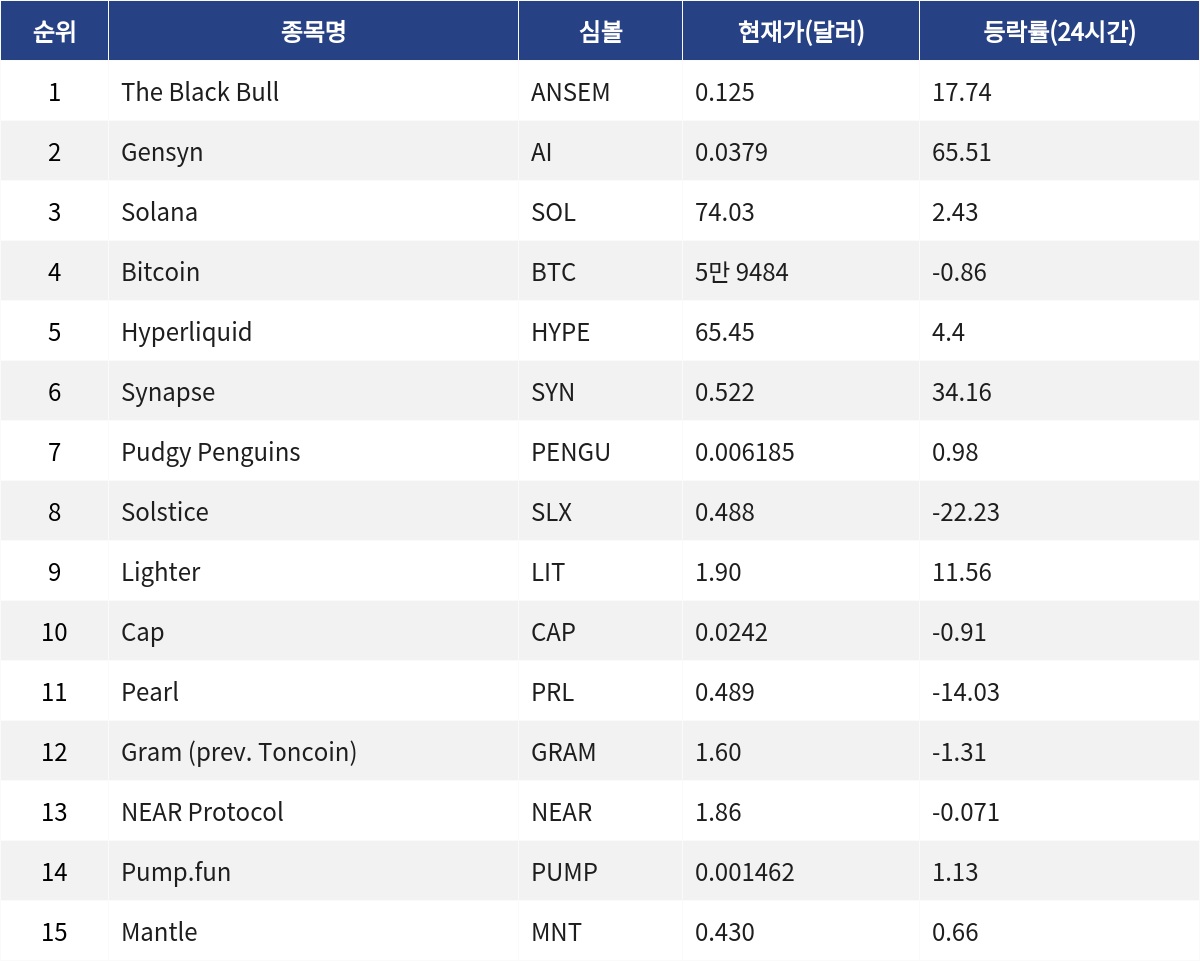This screenshot has height=961, width=1200.
Task: Click the symbol SOL
Action: pos(553,212)
